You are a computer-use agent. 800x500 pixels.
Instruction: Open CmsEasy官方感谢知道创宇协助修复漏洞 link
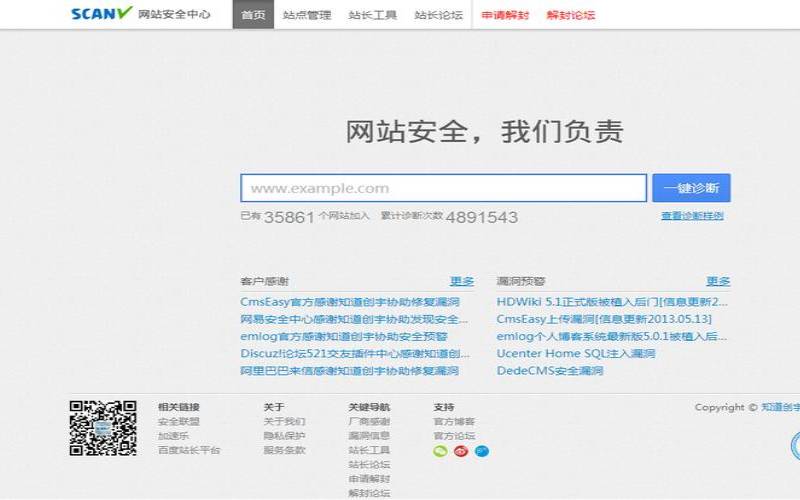pos(350,302)
